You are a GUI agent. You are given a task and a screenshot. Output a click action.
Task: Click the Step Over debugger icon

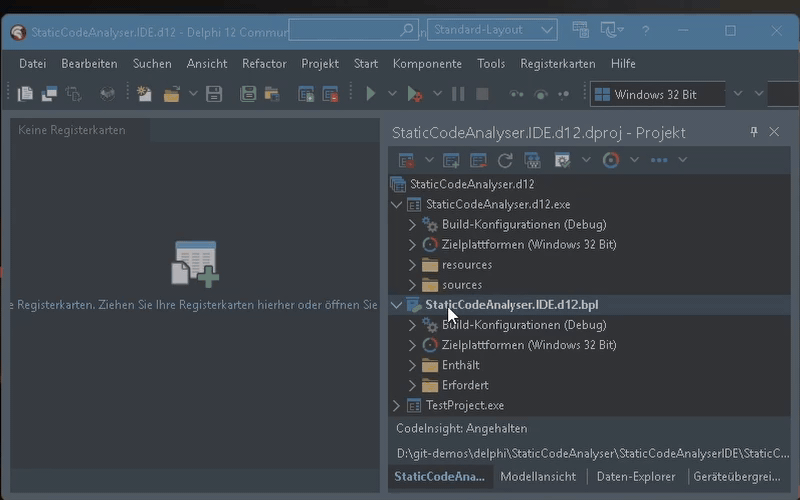[x=541, y=94]
